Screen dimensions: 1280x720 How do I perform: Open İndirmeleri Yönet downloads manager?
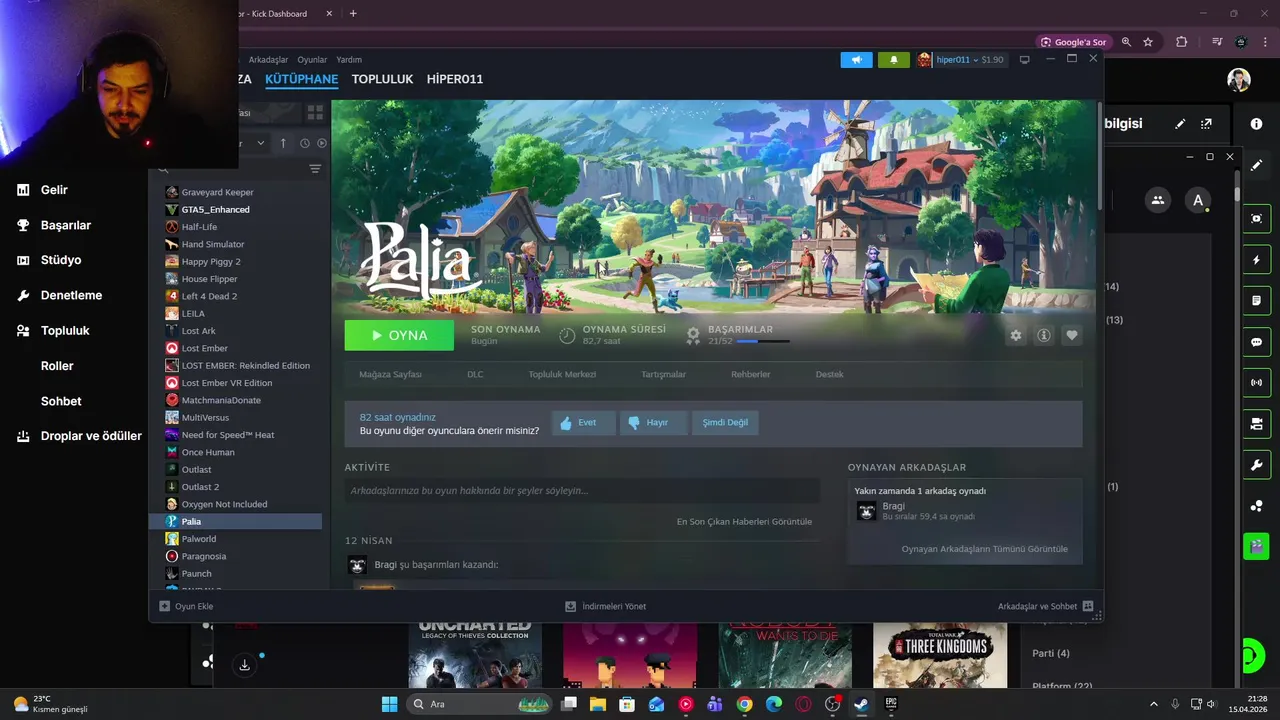coord(606,606)
